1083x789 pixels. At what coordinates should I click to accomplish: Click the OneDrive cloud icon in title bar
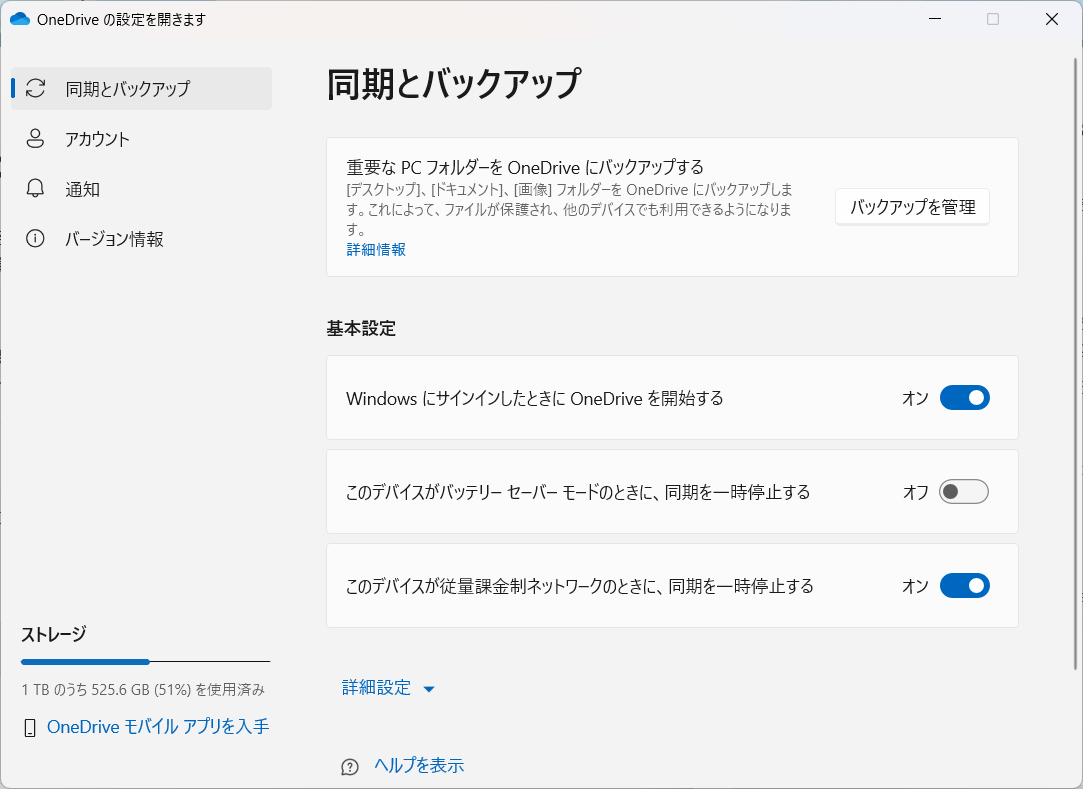pos(20,19)
